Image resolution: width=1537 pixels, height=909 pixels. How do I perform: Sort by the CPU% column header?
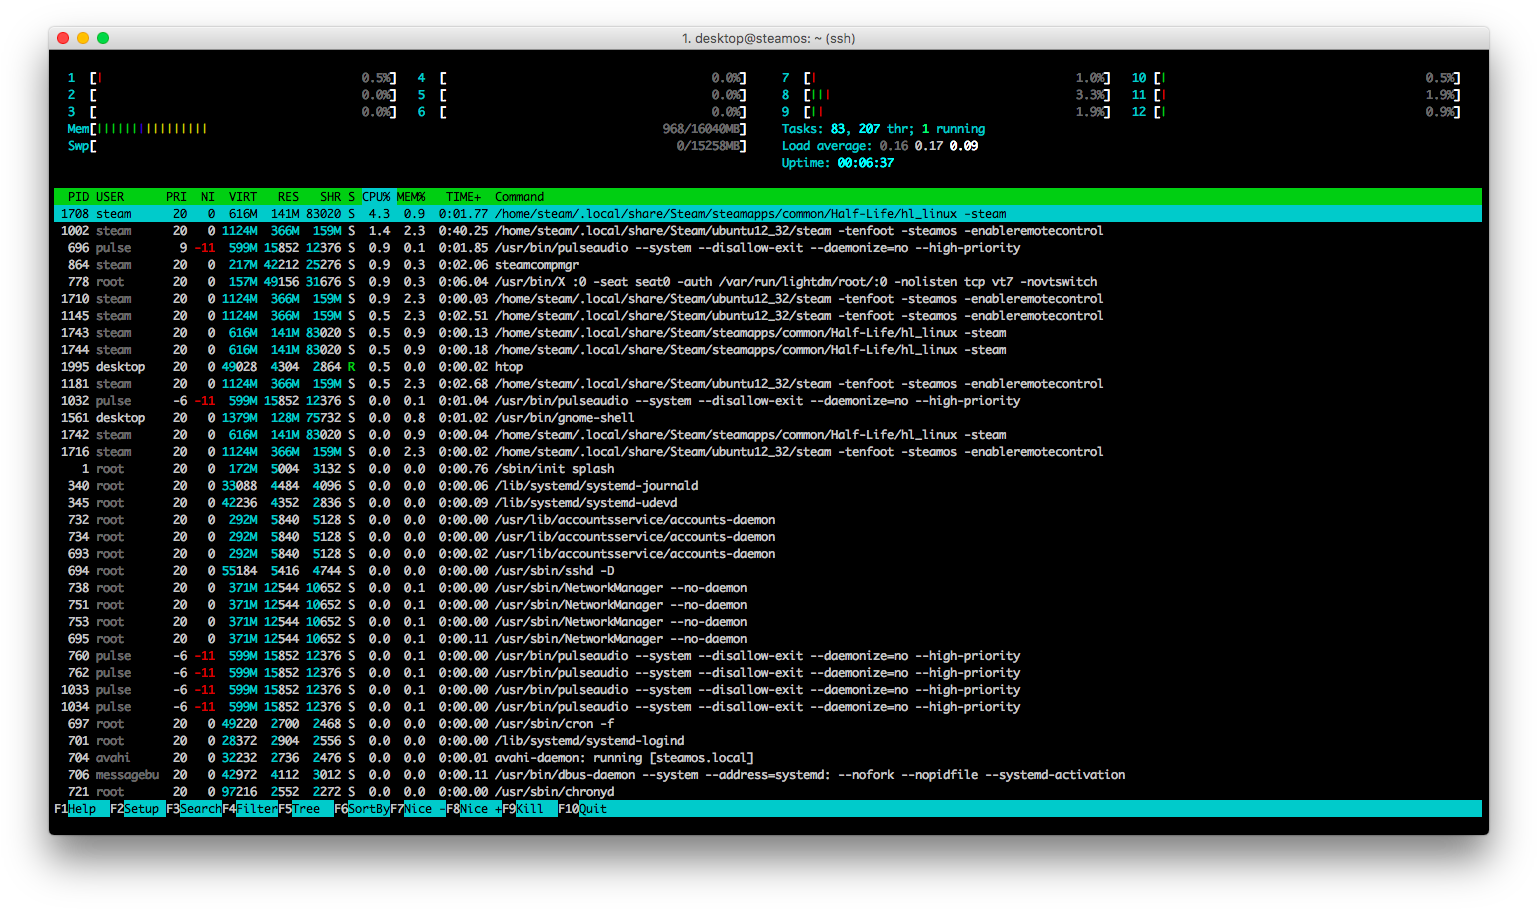pyautogui.click(x=376, y=197)
